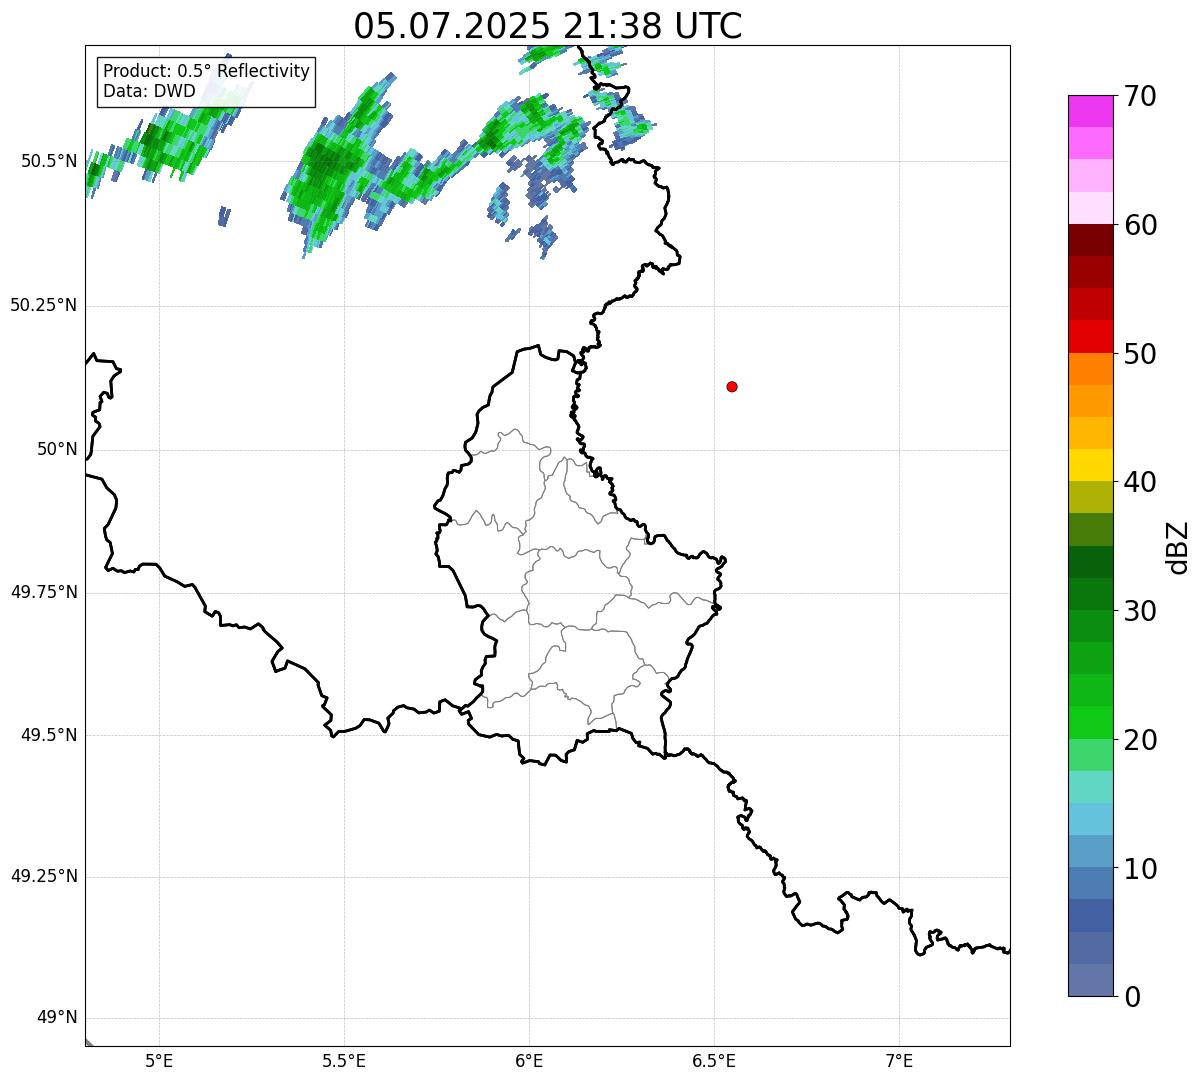1202x1081 pixels.
Task: Click the 49.5°N latitude label
Action: click(x=49, y=735)
